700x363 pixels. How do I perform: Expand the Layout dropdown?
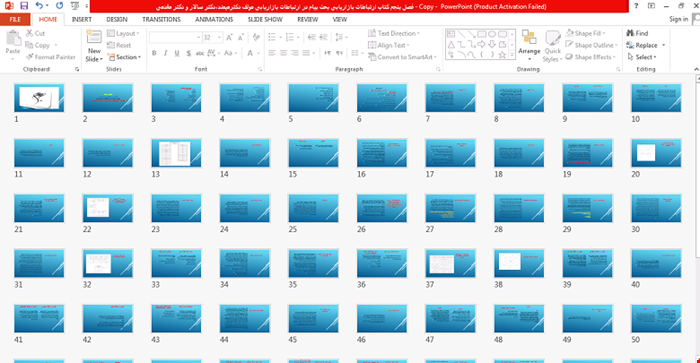(124, 33)
